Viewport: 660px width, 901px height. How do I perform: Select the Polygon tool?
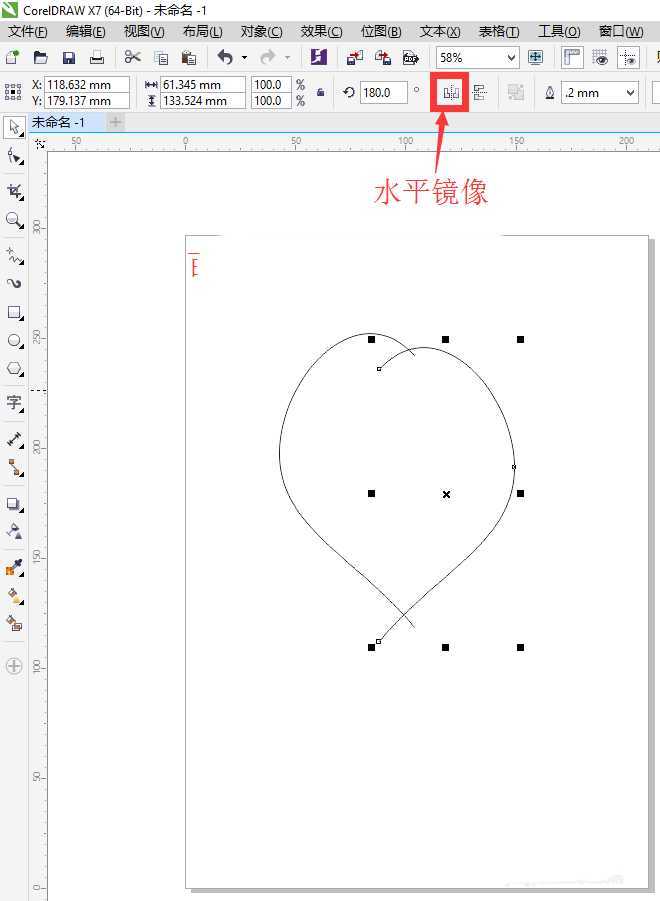(15, 369)
